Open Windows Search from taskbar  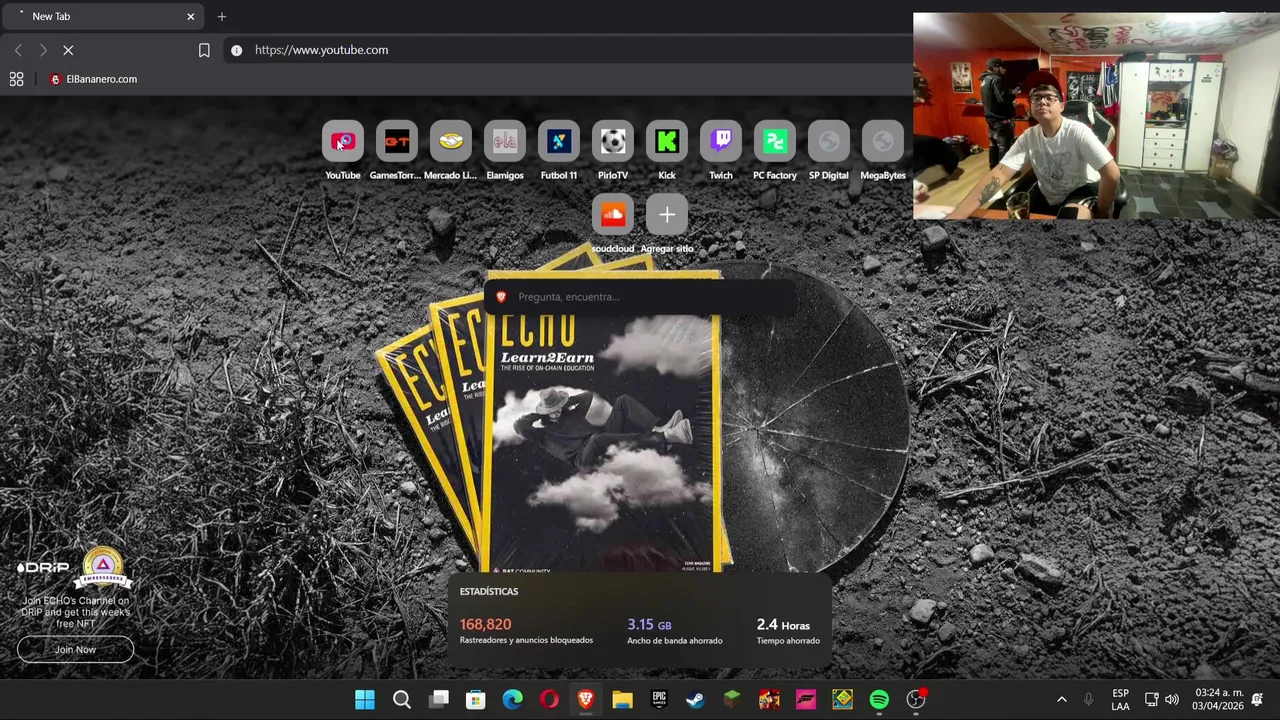[x=402, y=699]
